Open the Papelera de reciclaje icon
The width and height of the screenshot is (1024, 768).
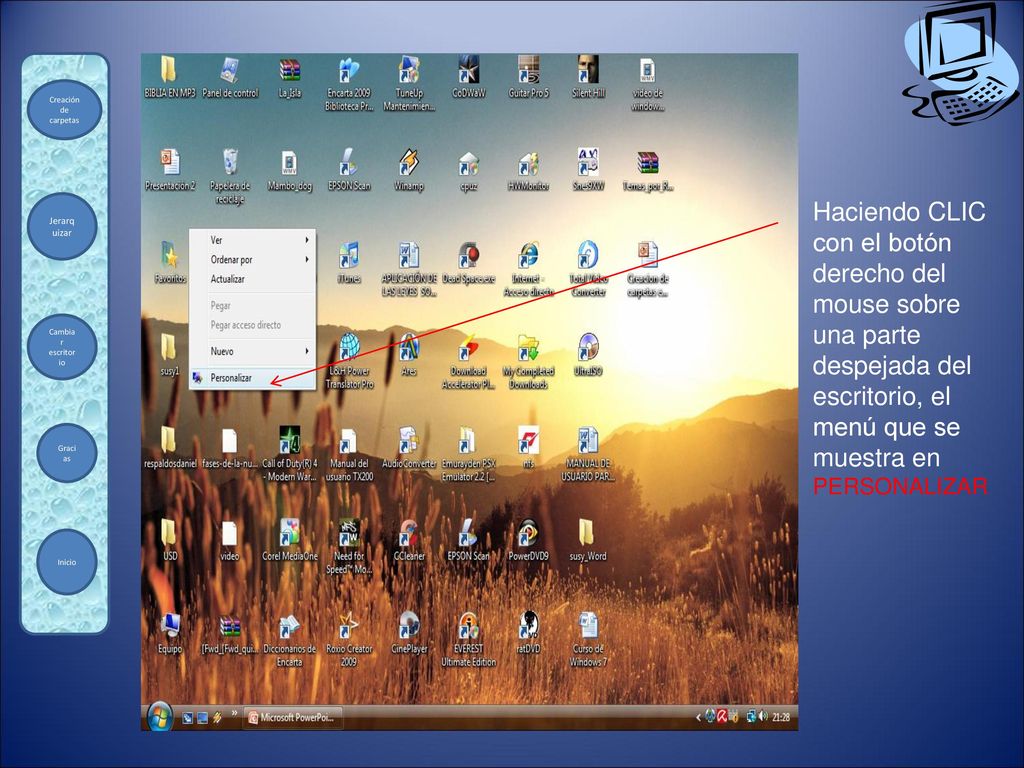click(230, 163)
